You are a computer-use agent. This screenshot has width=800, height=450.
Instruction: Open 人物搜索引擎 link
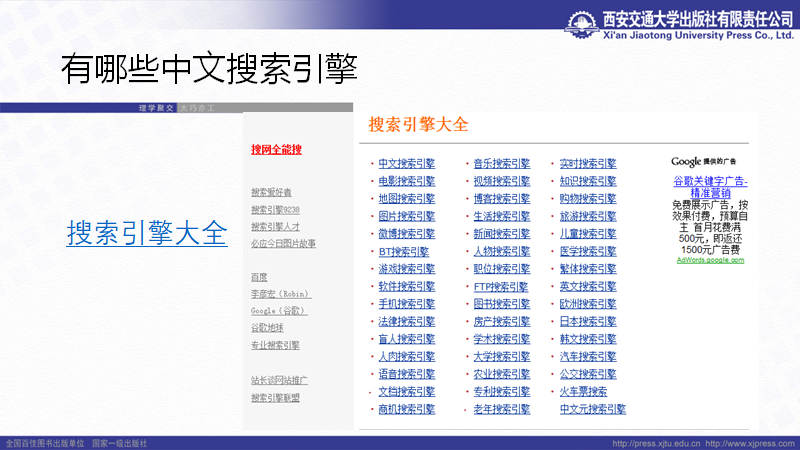pos(502,252)
